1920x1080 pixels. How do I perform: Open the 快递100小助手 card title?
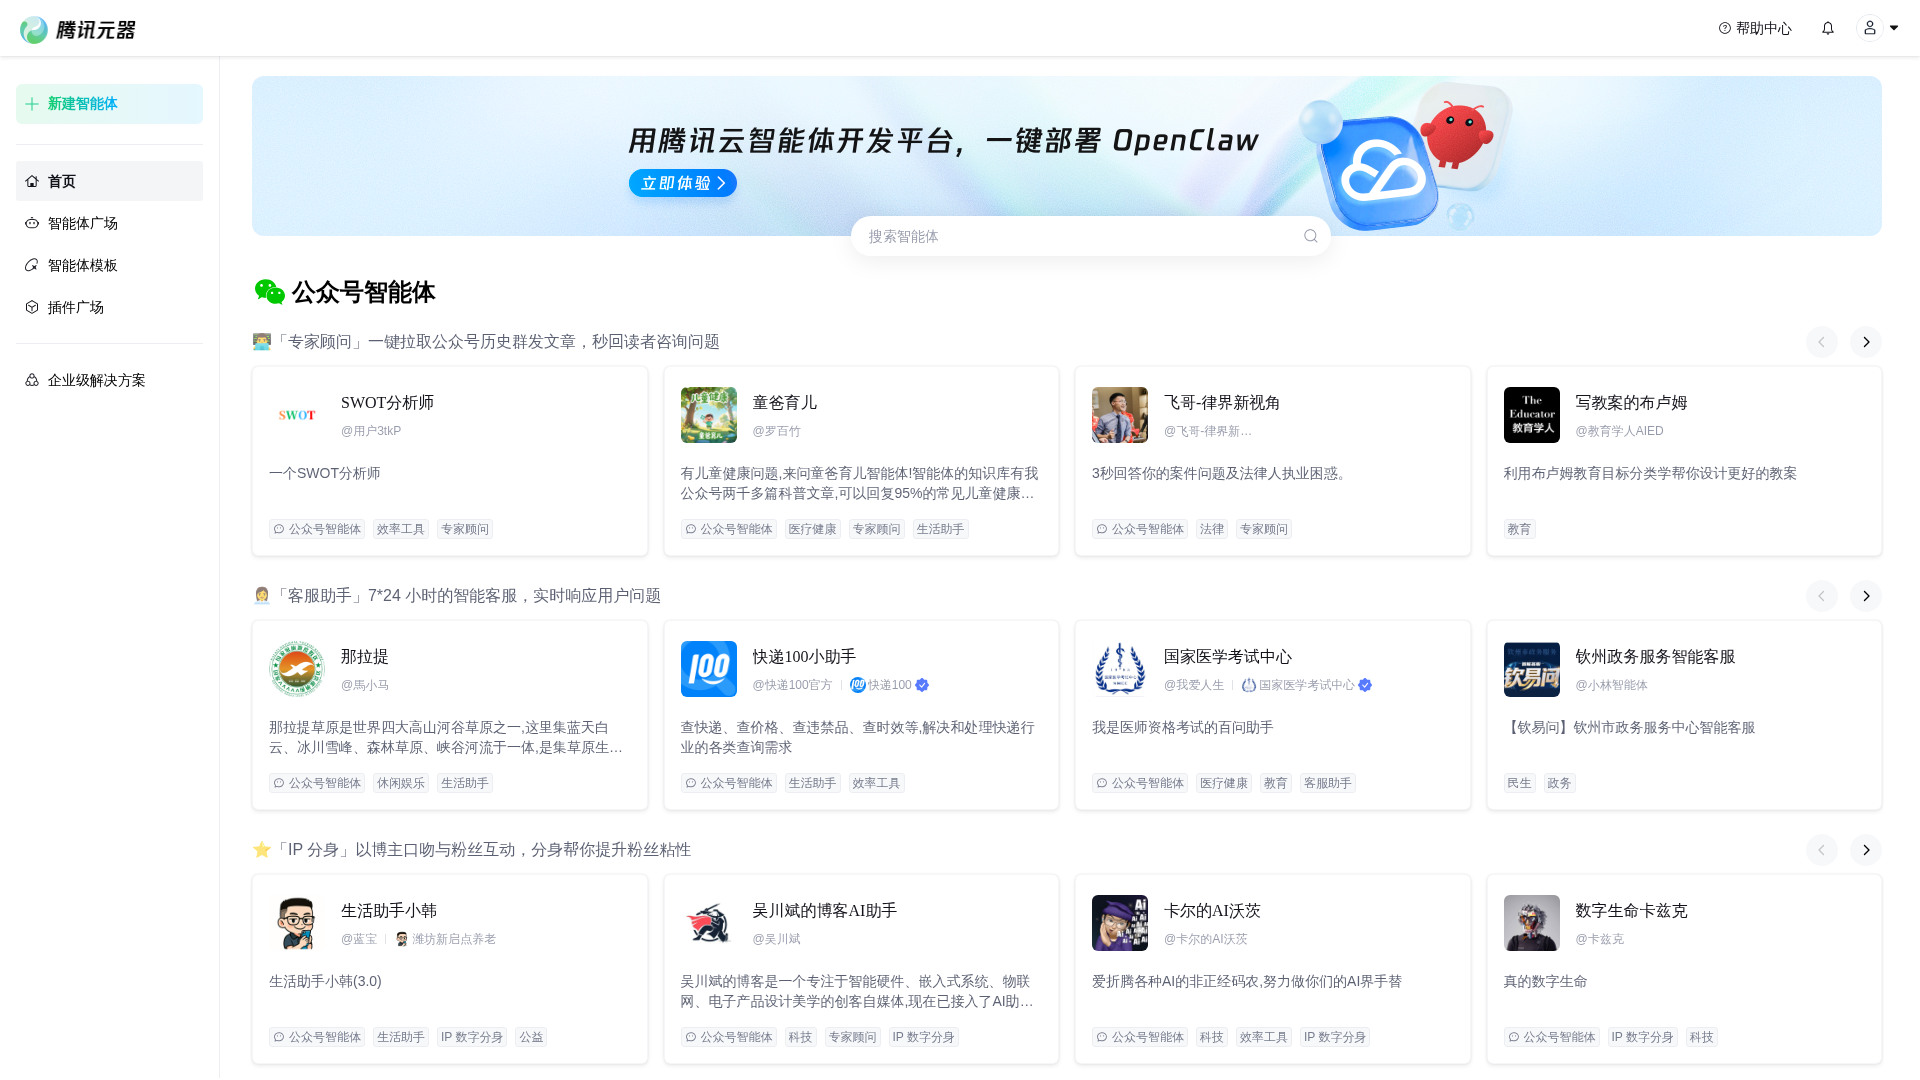[x=805, y=657]
